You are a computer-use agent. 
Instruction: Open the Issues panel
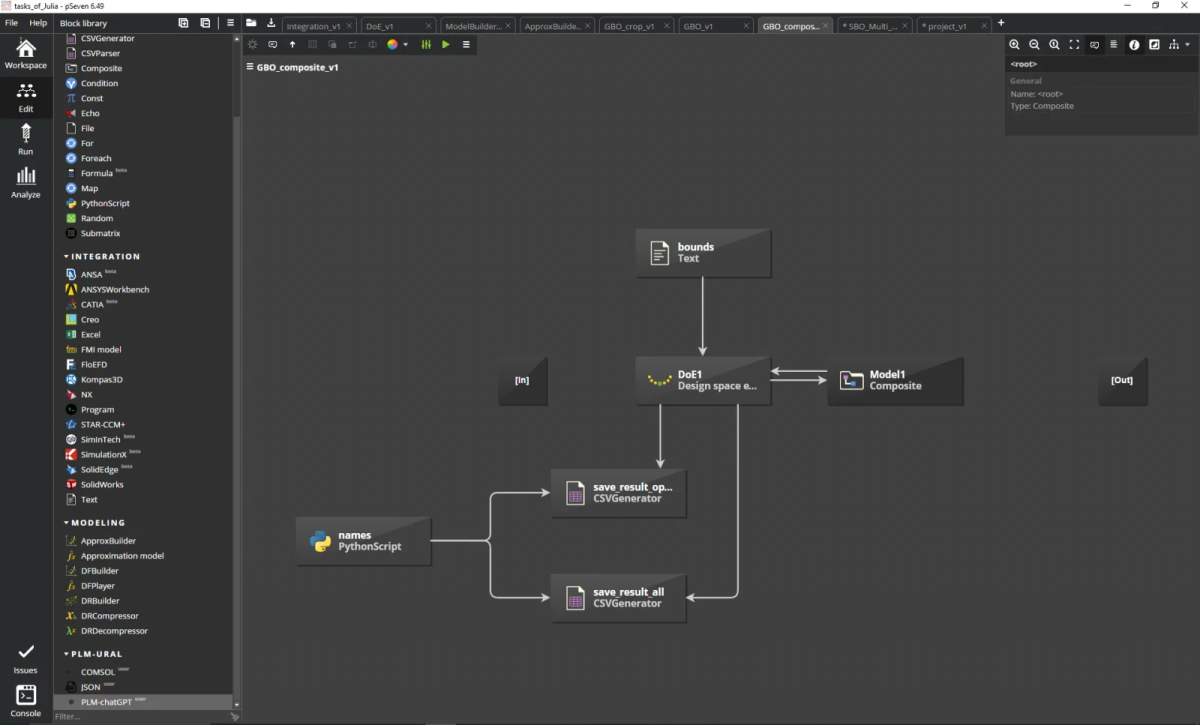26,658
